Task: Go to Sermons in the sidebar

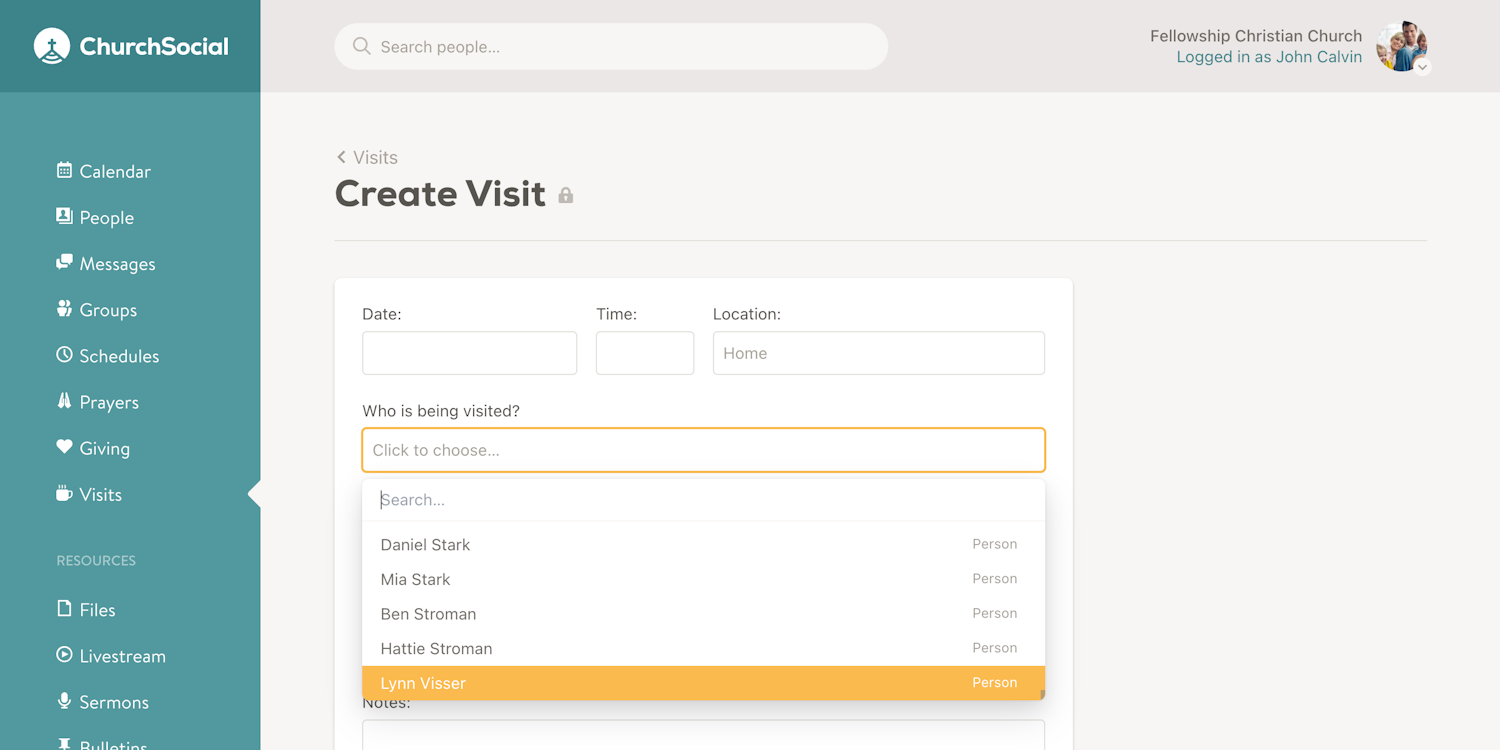Action: 113,702
